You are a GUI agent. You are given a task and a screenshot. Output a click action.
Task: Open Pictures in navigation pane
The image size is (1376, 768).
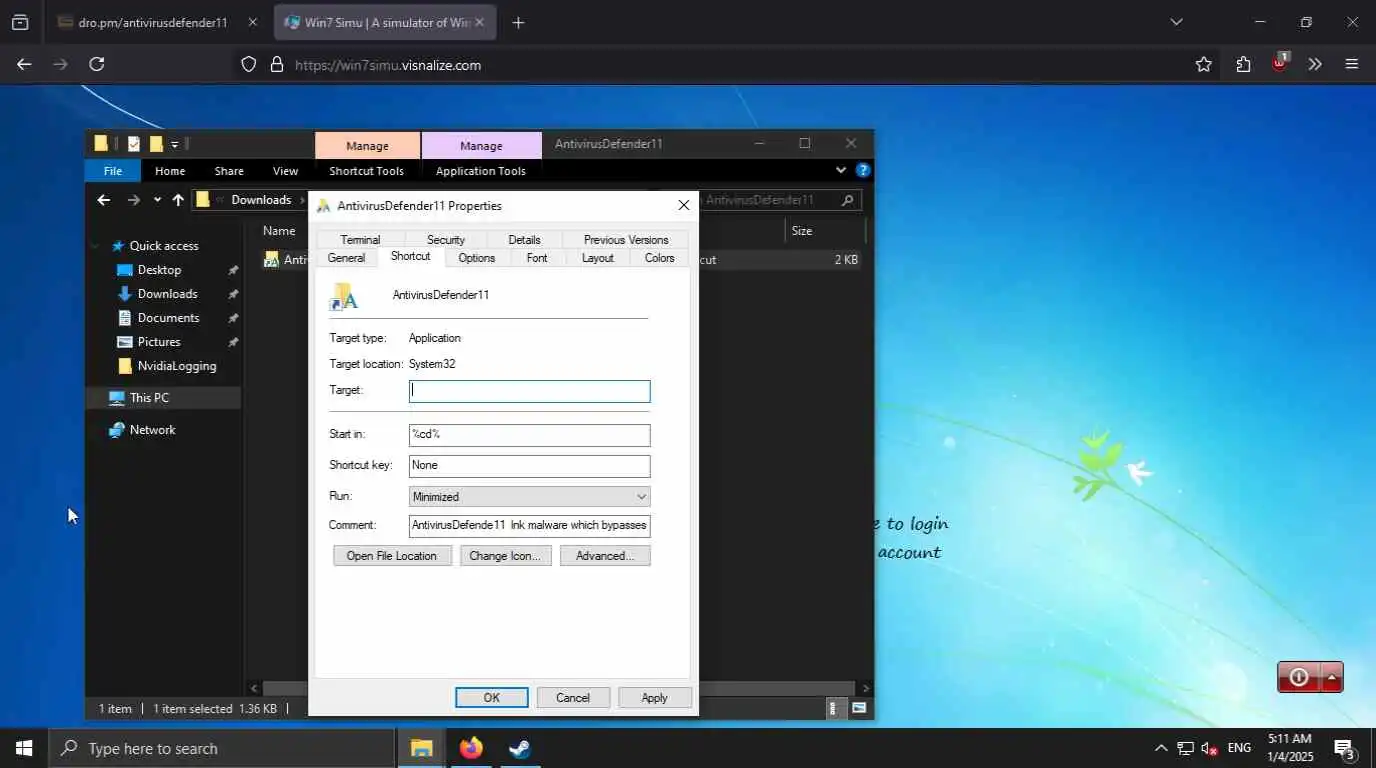point(159,342)
